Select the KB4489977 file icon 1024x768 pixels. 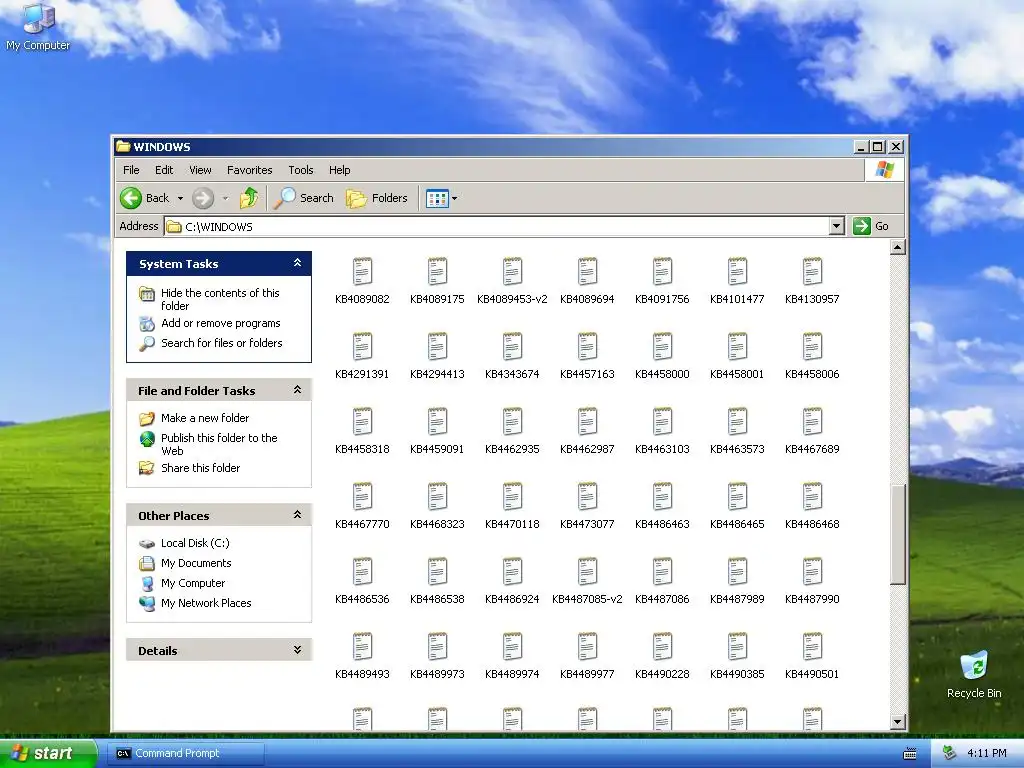(x=587, y=647)
